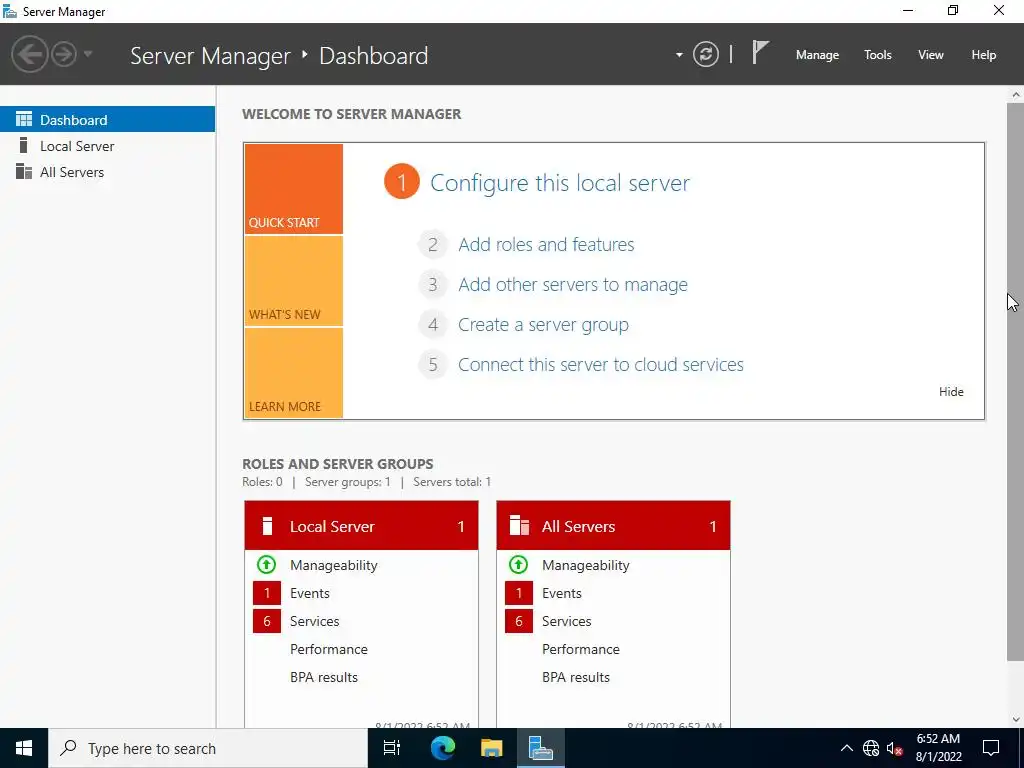The height and width of the screenshot is (768, 1024).
Task: Open Services in All Servers tile
Action: [566, 621]
